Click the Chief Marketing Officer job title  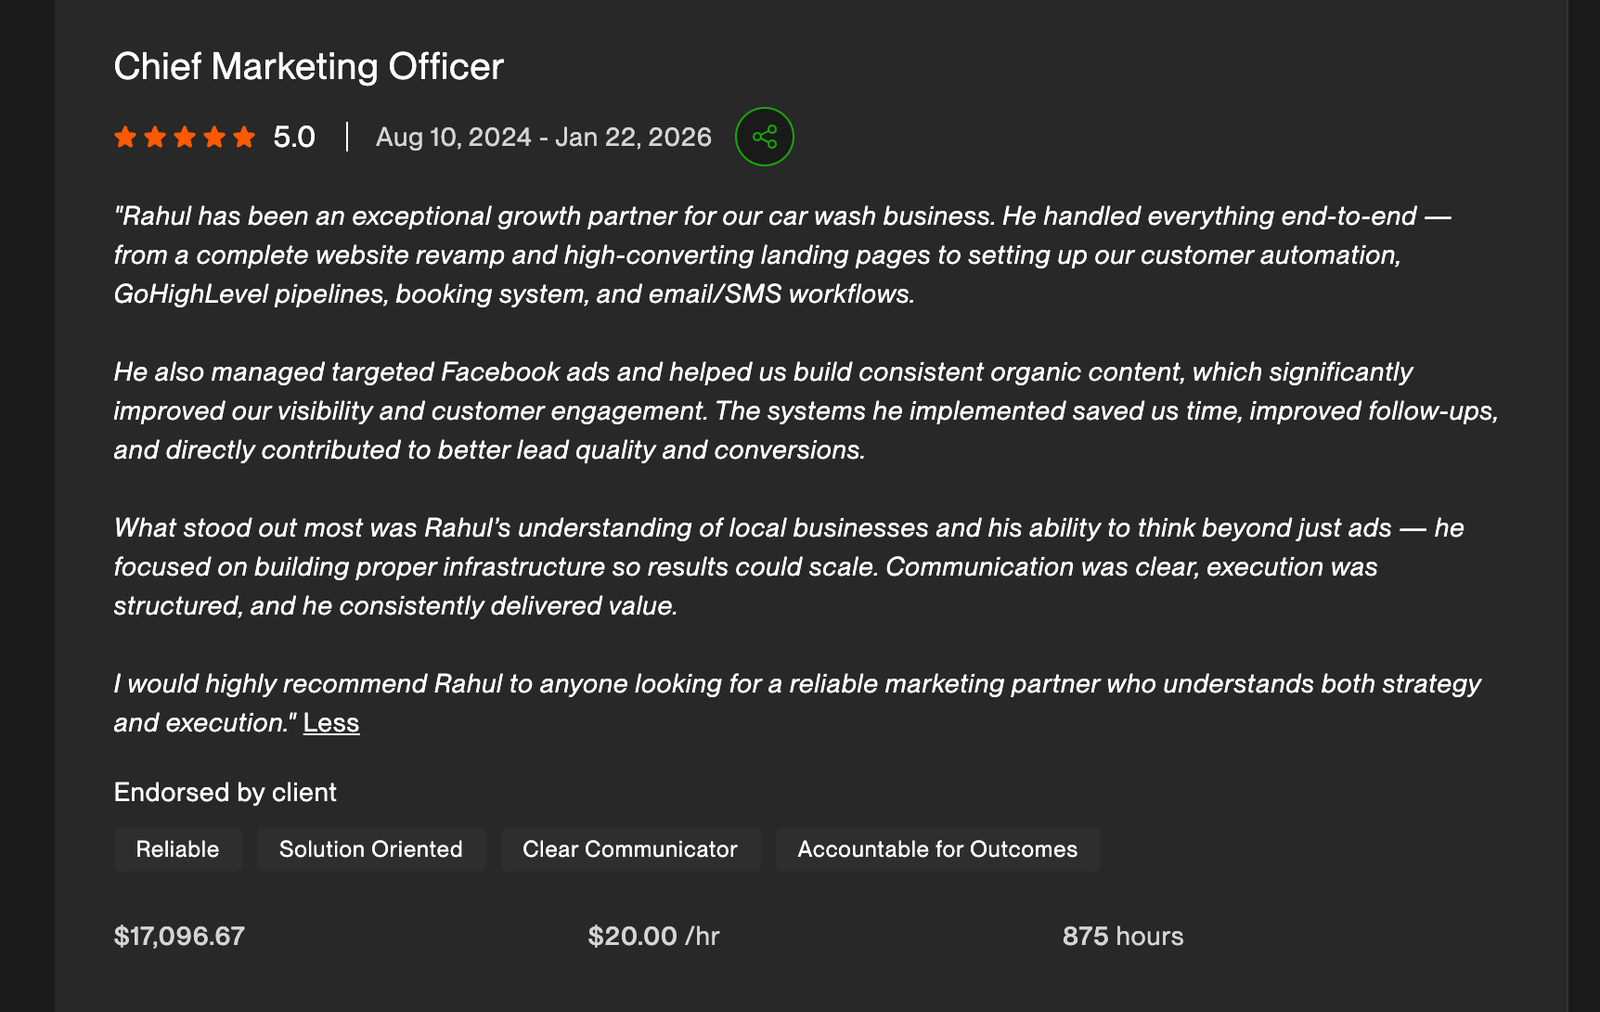pos(309,67)
